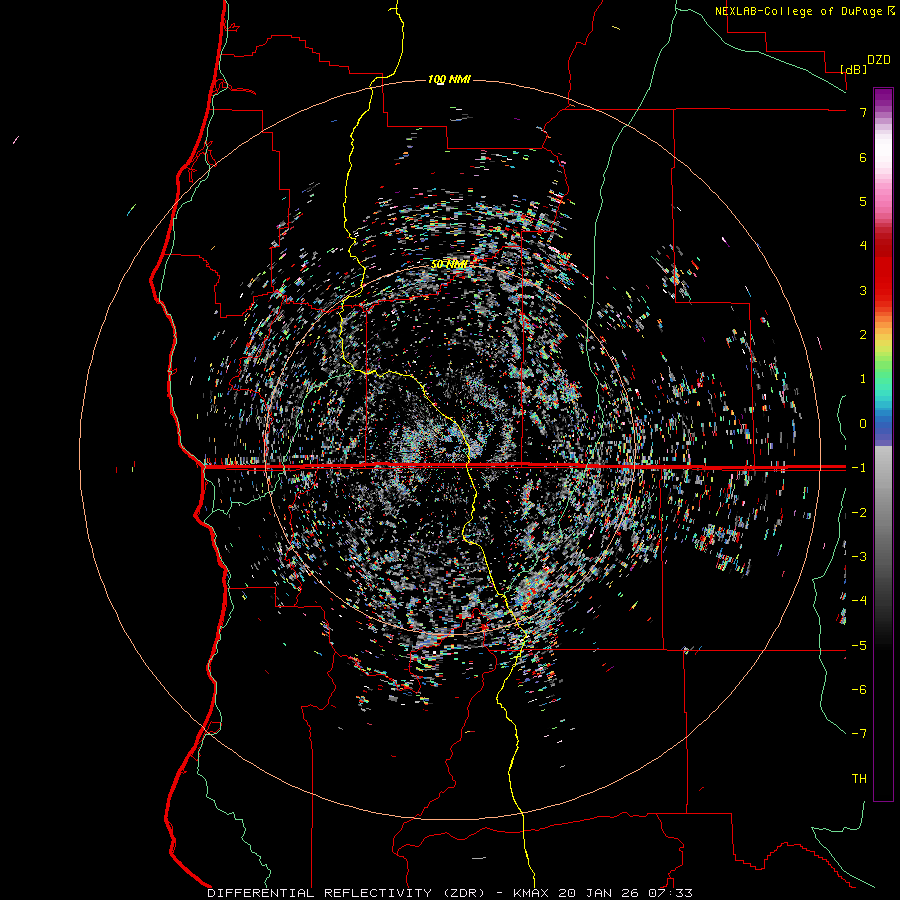900x900 pixels.
Task: Click the 20 JAN 26 date text
Action: 598,893
